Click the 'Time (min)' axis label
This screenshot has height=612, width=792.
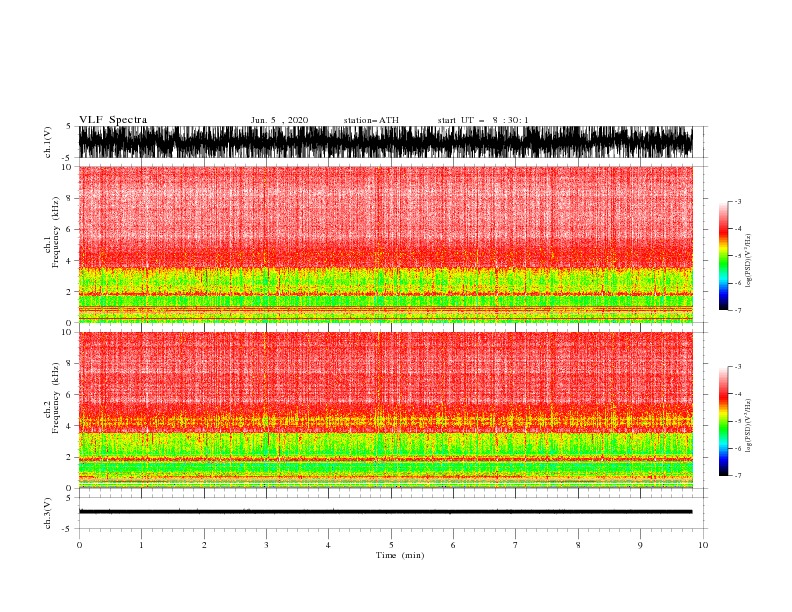pyautogui.click(x=400, y=555)
